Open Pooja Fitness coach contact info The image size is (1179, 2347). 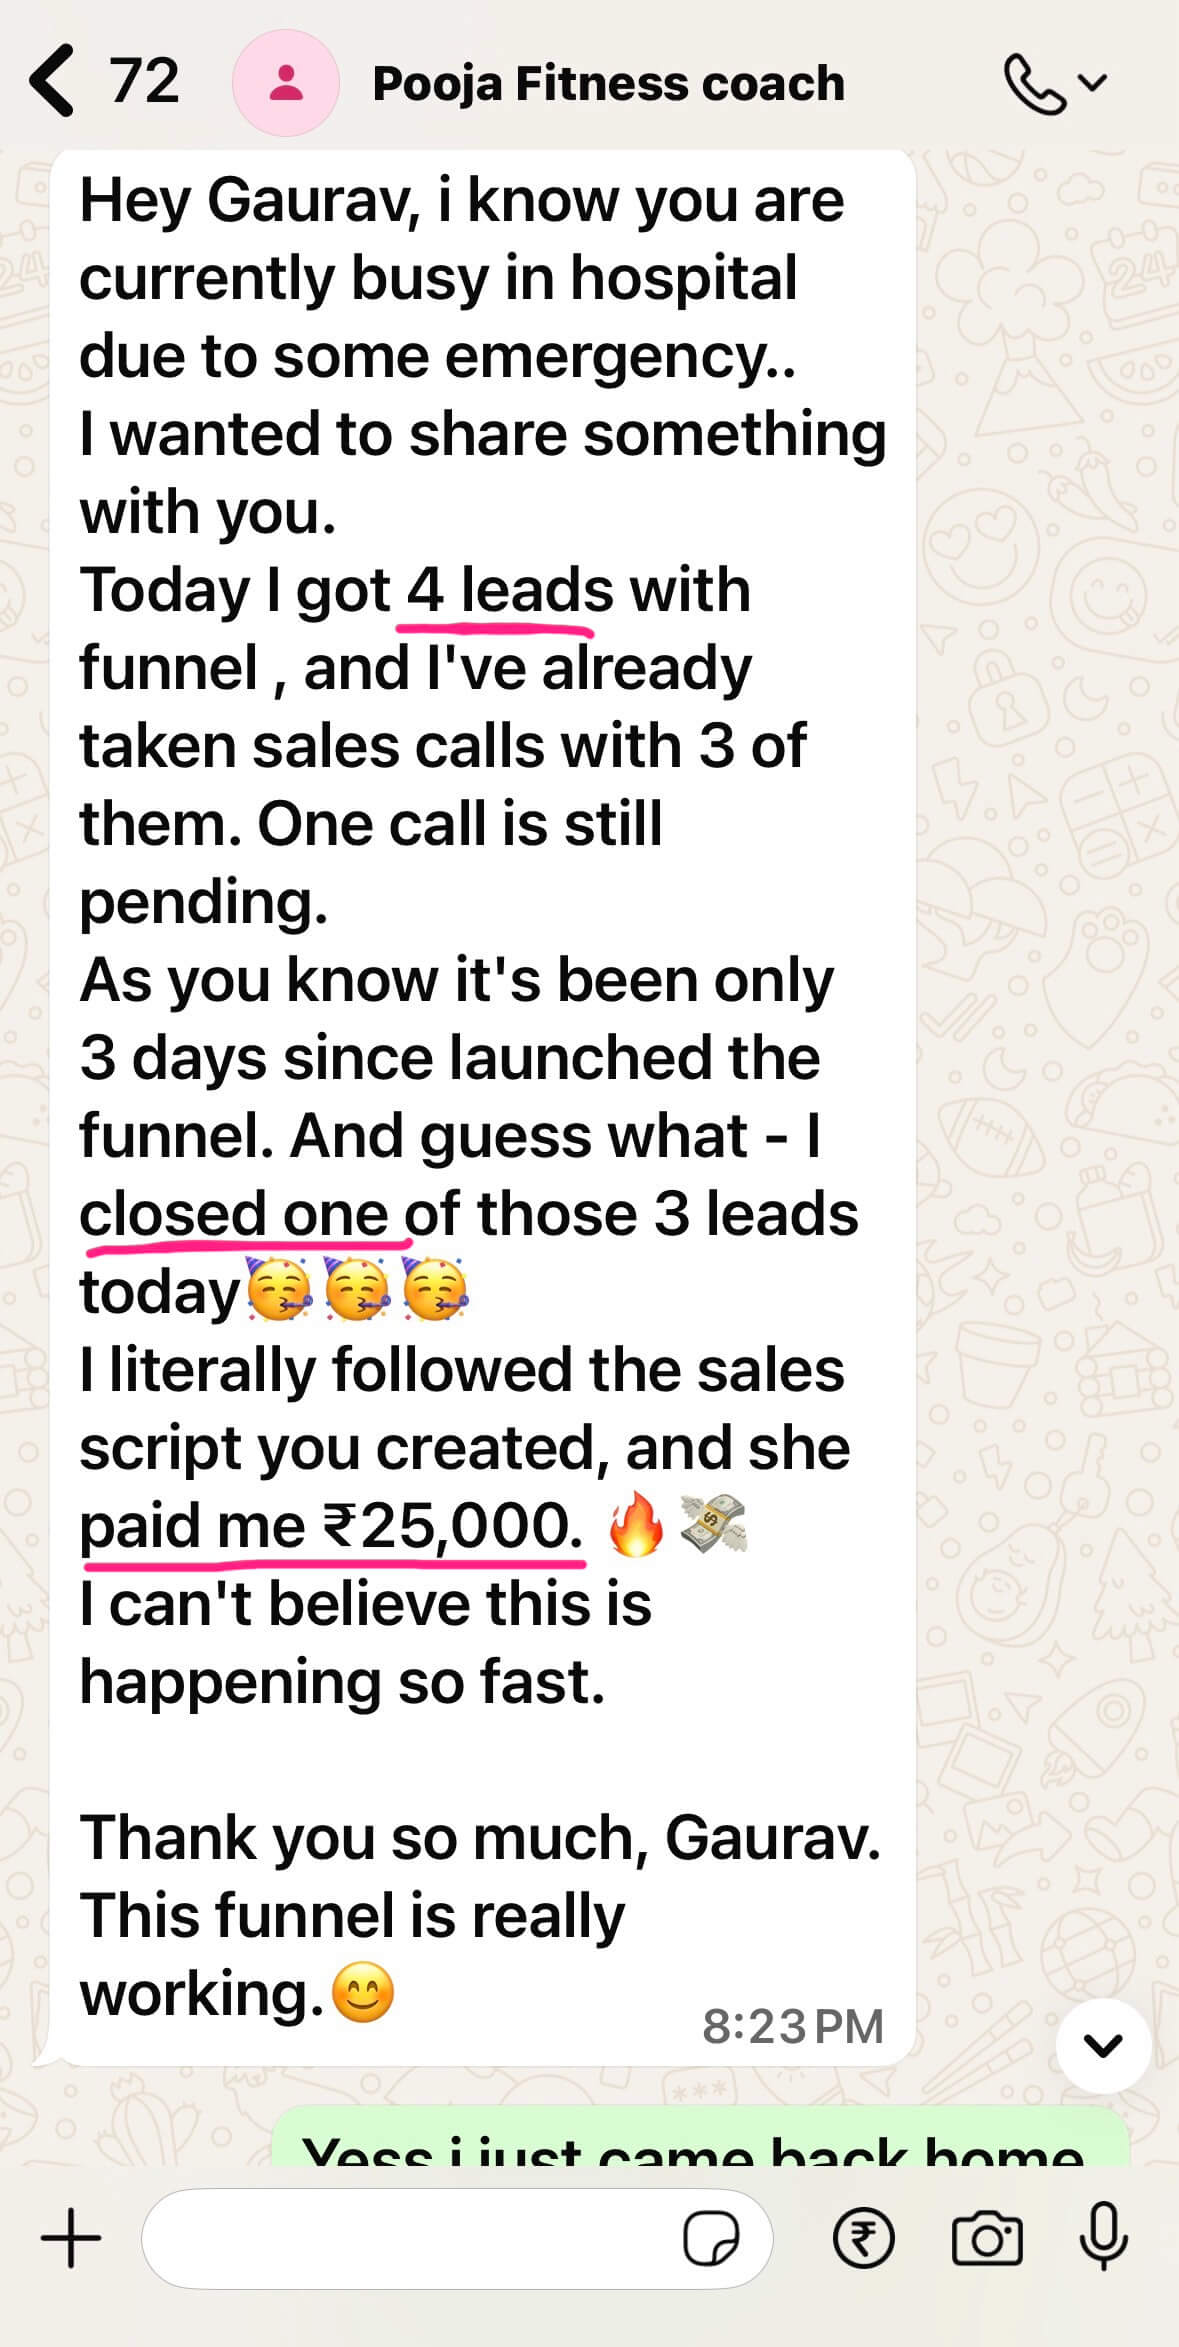coord(608,84)
